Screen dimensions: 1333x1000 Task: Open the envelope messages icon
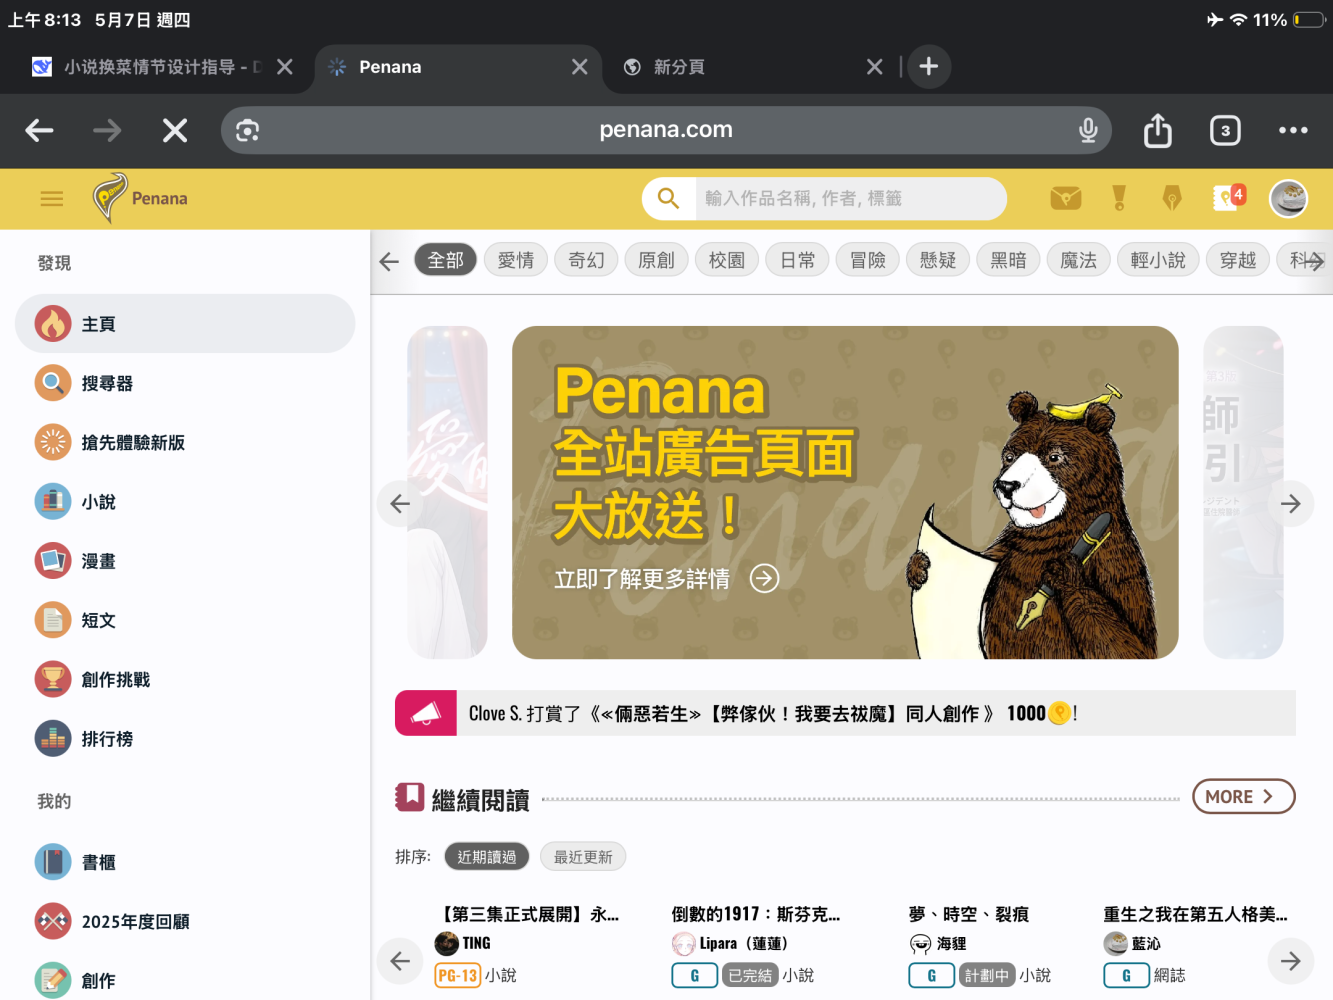pos(1065,198)
